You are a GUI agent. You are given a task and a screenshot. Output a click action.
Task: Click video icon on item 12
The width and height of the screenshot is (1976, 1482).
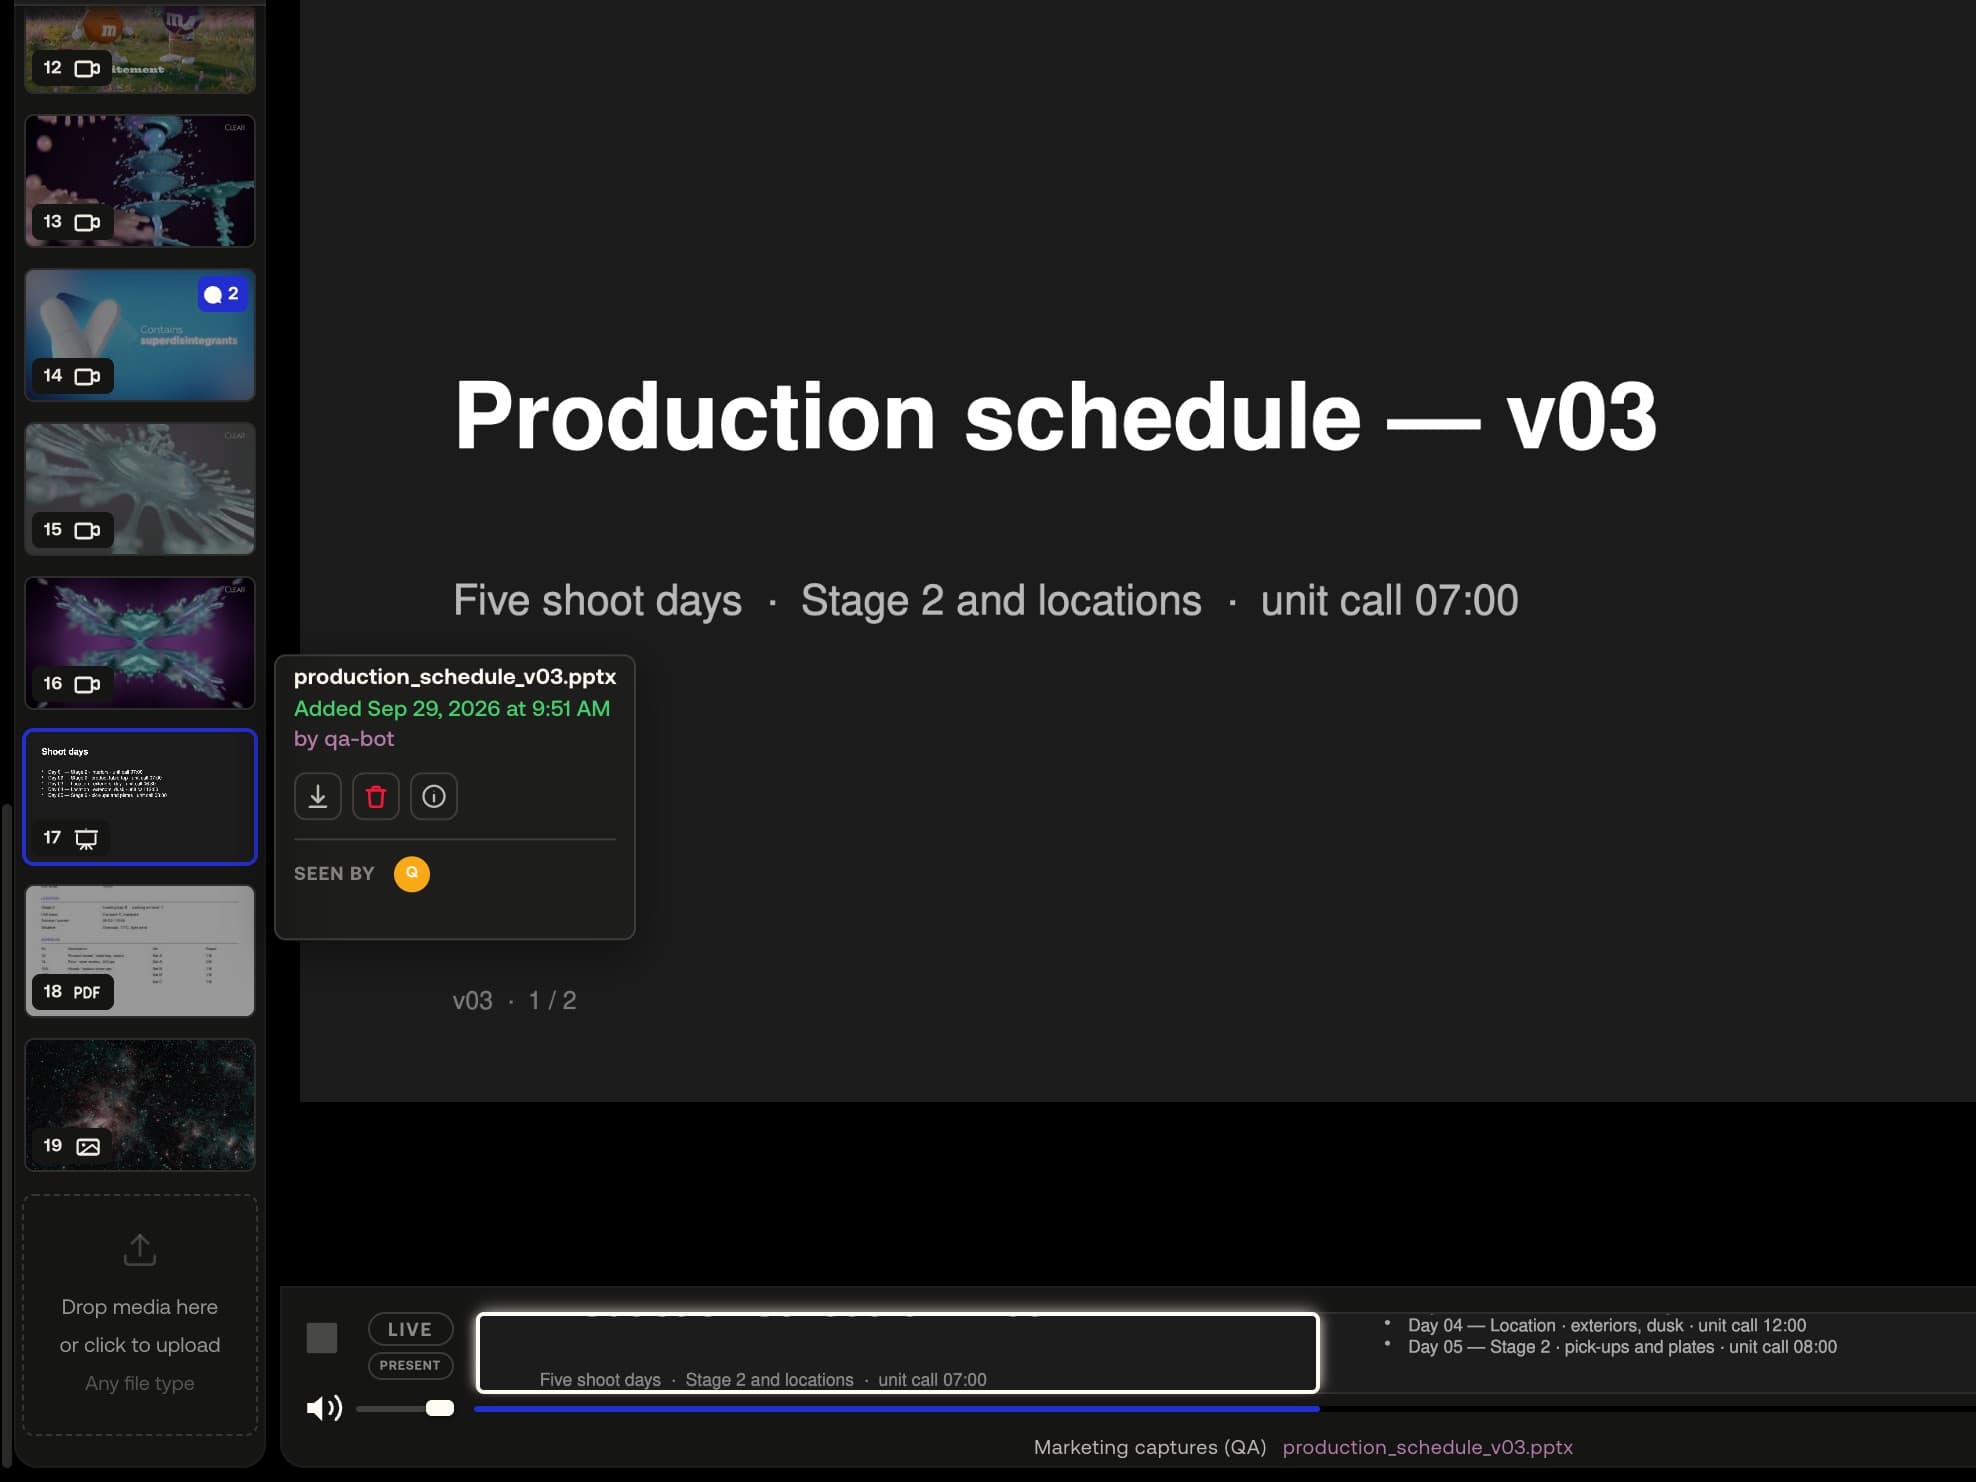click(88, 68)
